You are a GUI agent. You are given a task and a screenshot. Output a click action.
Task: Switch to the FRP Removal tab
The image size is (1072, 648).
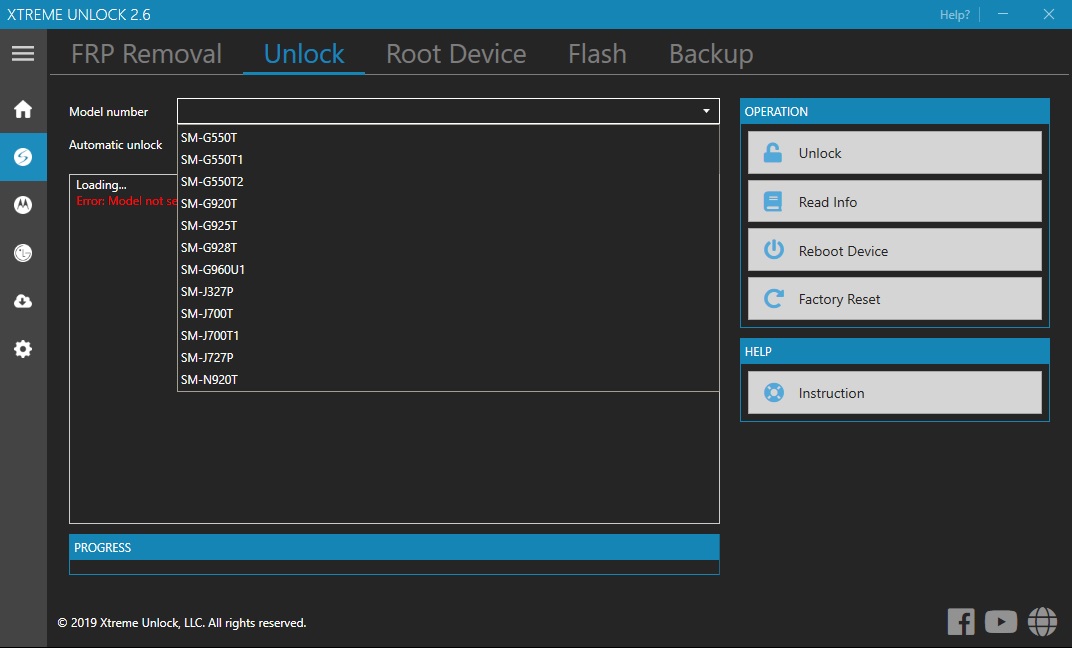(x=146, y=53)
